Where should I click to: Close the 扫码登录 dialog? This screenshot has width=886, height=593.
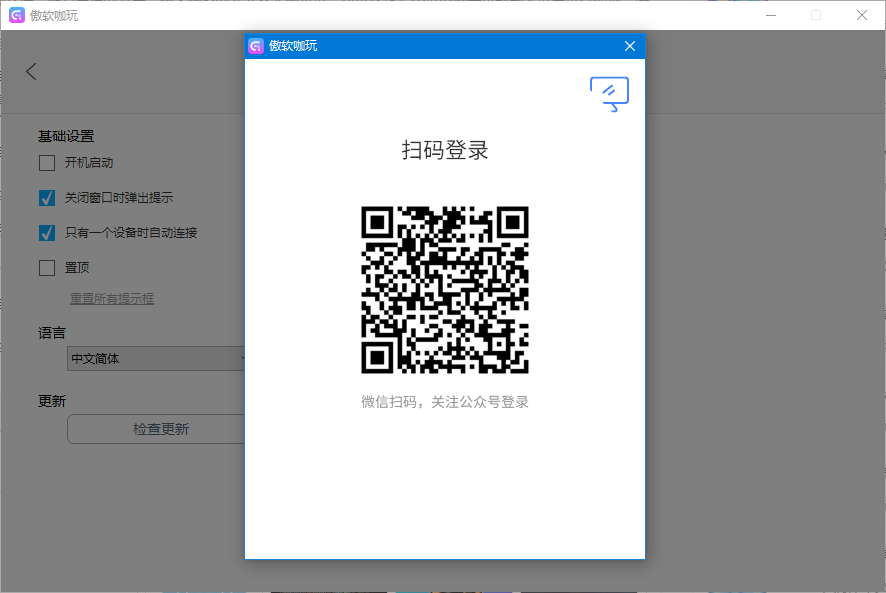[x=630, y=46]
